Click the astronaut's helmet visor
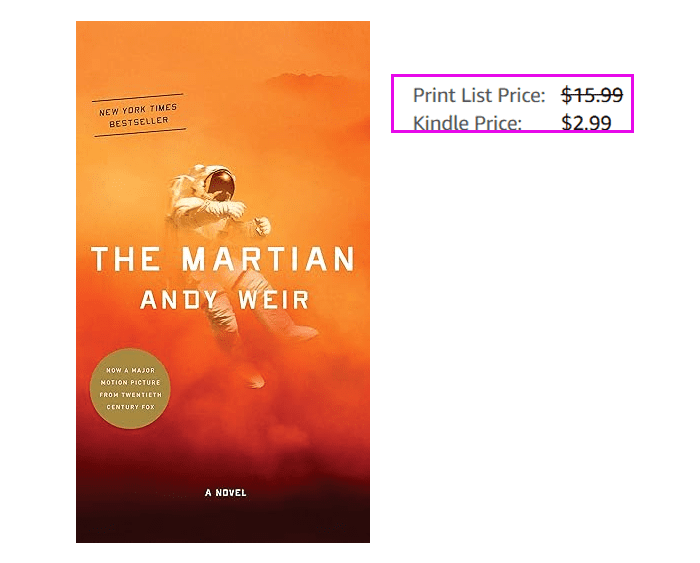Image resolution: width=700 pixels, height=563 pixels. [x=222, y=183]
